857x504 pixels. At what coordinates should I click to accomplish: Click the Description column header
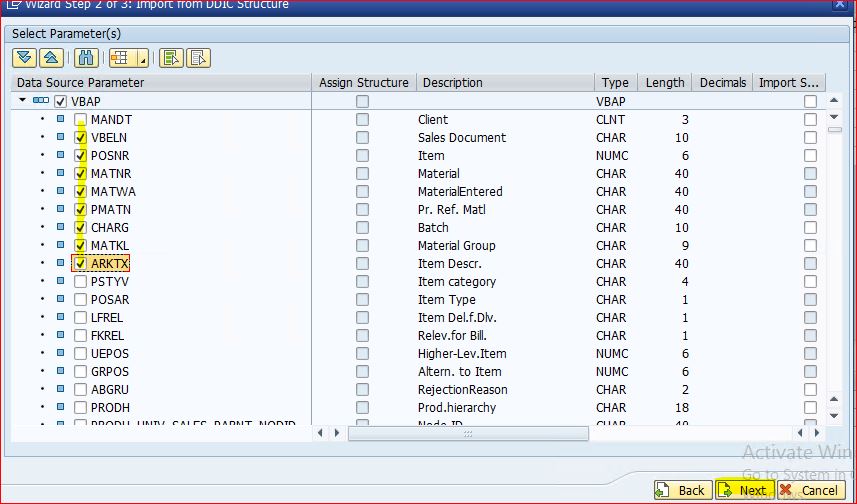coord(451,83)
